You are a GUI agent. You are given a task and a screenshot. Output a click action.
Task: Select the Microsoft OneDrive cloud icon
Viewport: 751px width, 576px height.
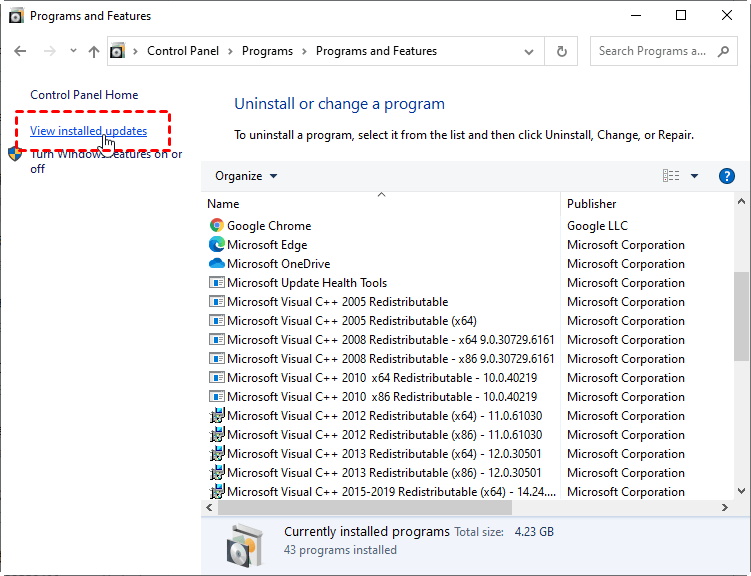pyautogui.click(x=216, y=263)
